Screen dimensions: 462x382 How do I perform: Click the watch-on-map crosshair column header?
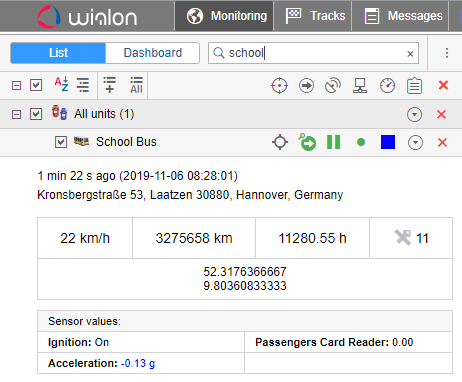[x=279, y=86]
